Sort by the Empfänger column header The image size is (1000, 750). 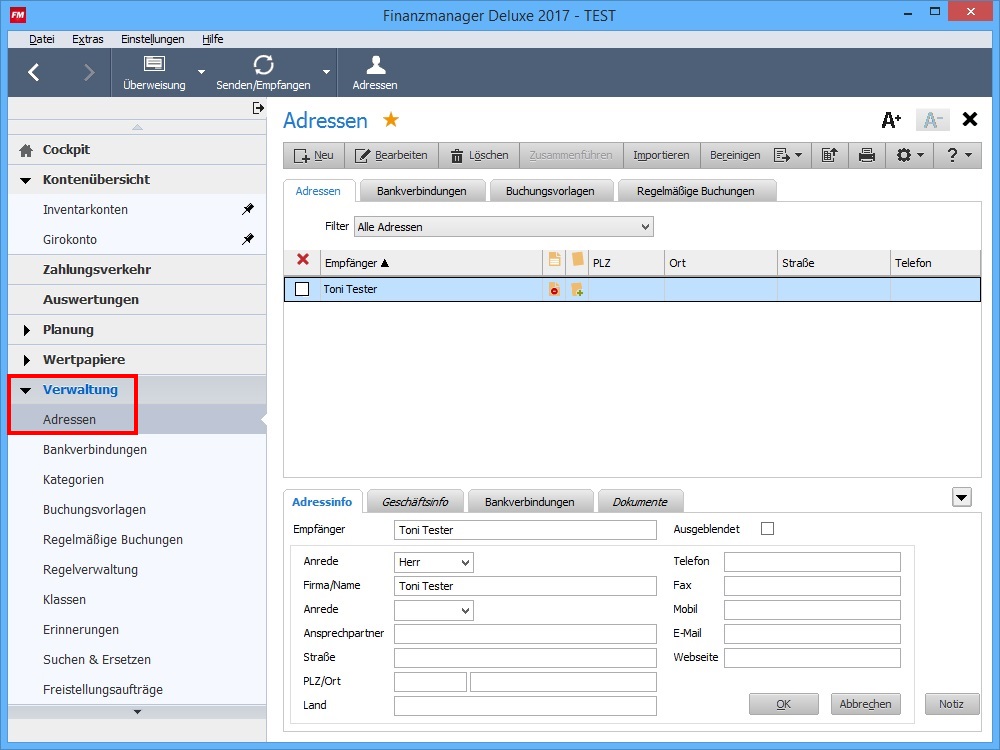click(432, 263)
